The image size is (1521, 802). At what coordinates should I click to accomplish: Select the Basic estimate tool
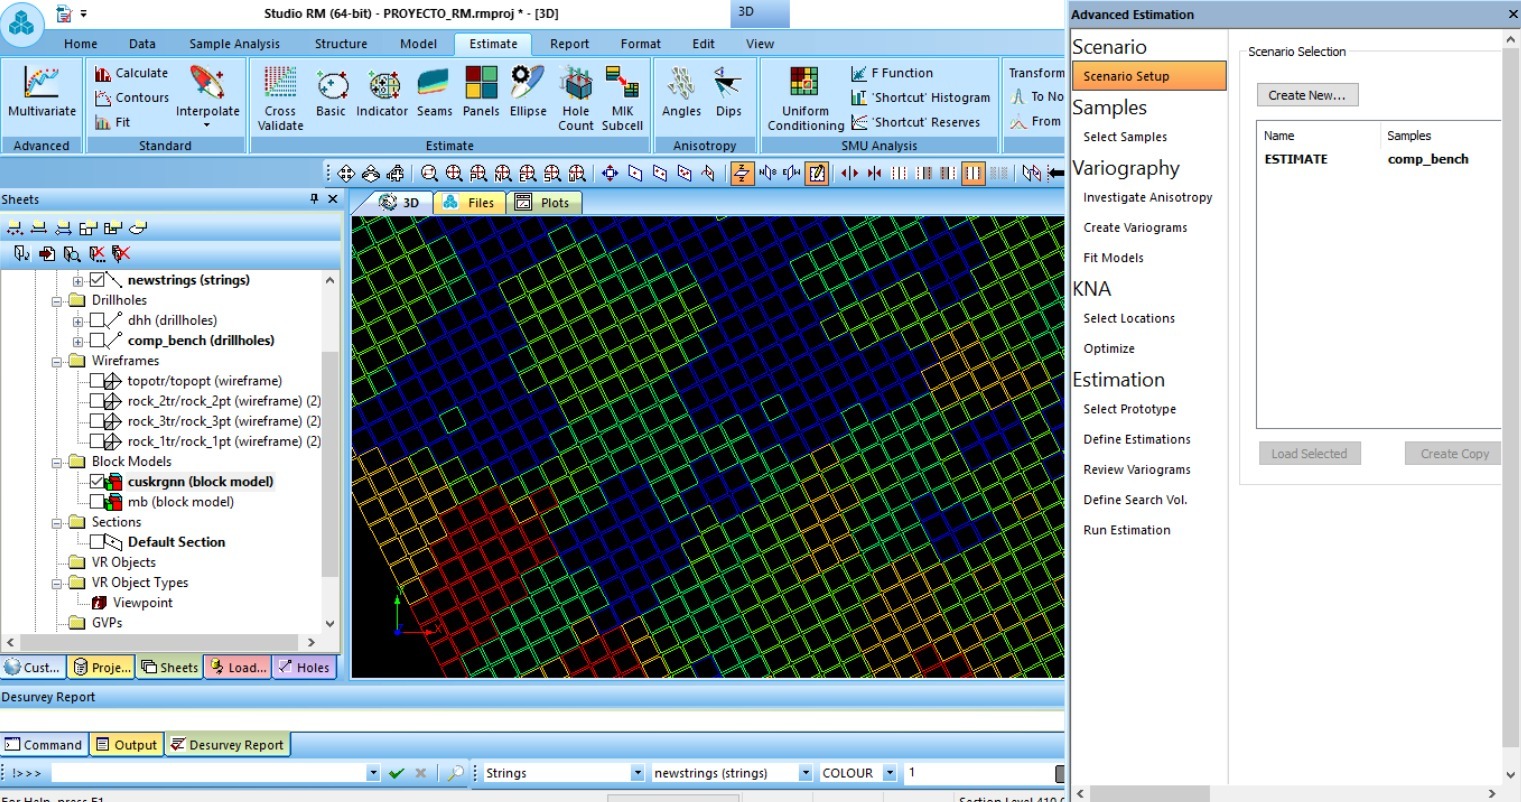point(331,93)
